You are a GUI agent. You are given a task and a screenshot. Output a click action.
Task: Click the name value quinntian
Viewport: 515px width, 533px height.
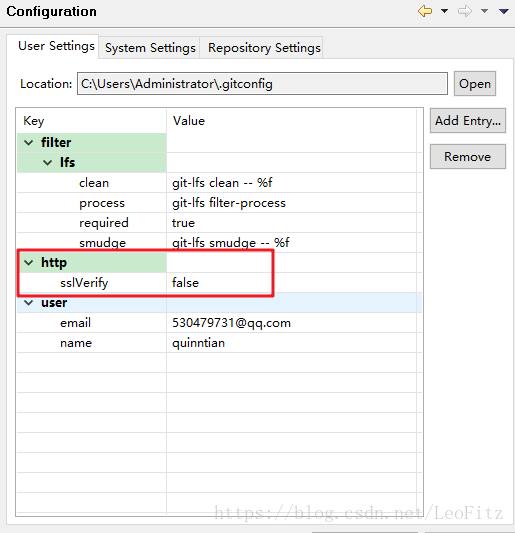pyautogui.click(x=199, y=343)
